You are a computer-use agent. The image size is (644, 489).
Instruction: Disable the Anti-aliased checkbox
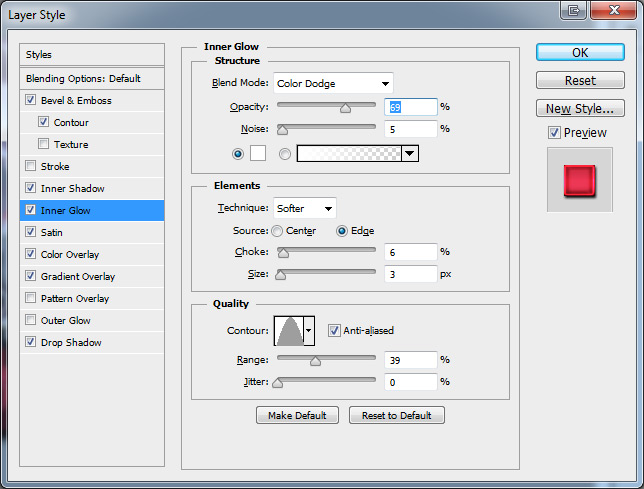point(334,331)
